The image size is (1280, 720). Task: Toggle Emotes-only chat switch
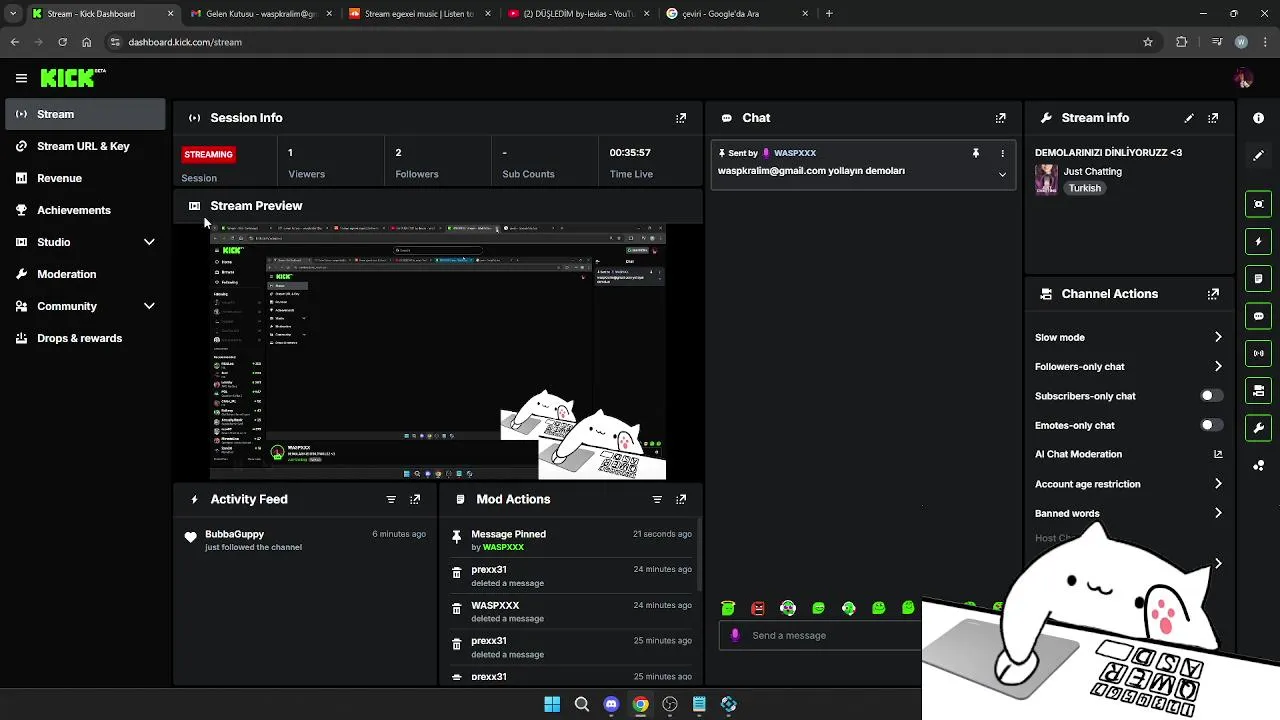[x=1211, y=425]
